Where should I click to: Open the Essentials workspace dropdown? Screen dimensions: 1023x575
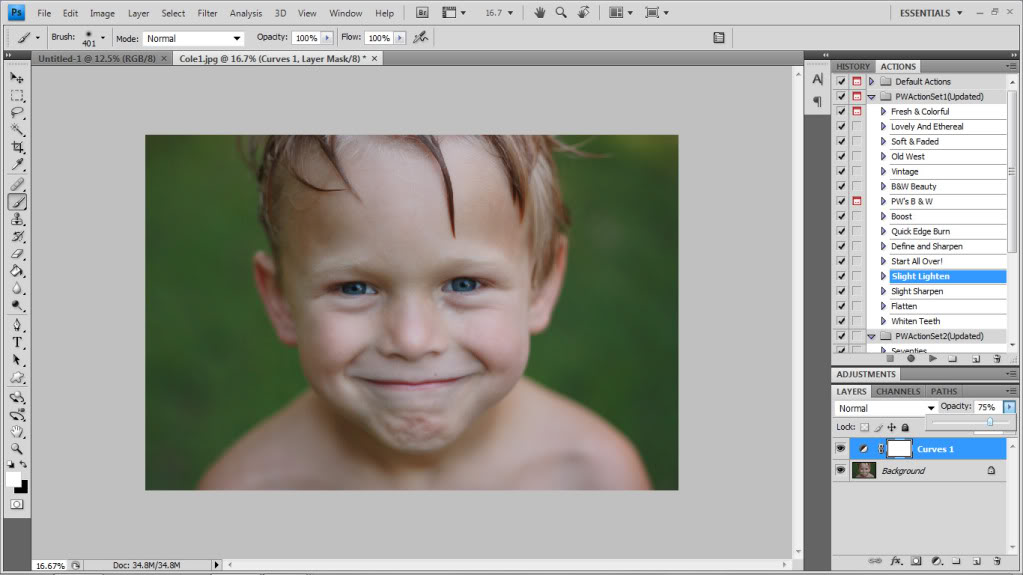click(x=931, y=12)
